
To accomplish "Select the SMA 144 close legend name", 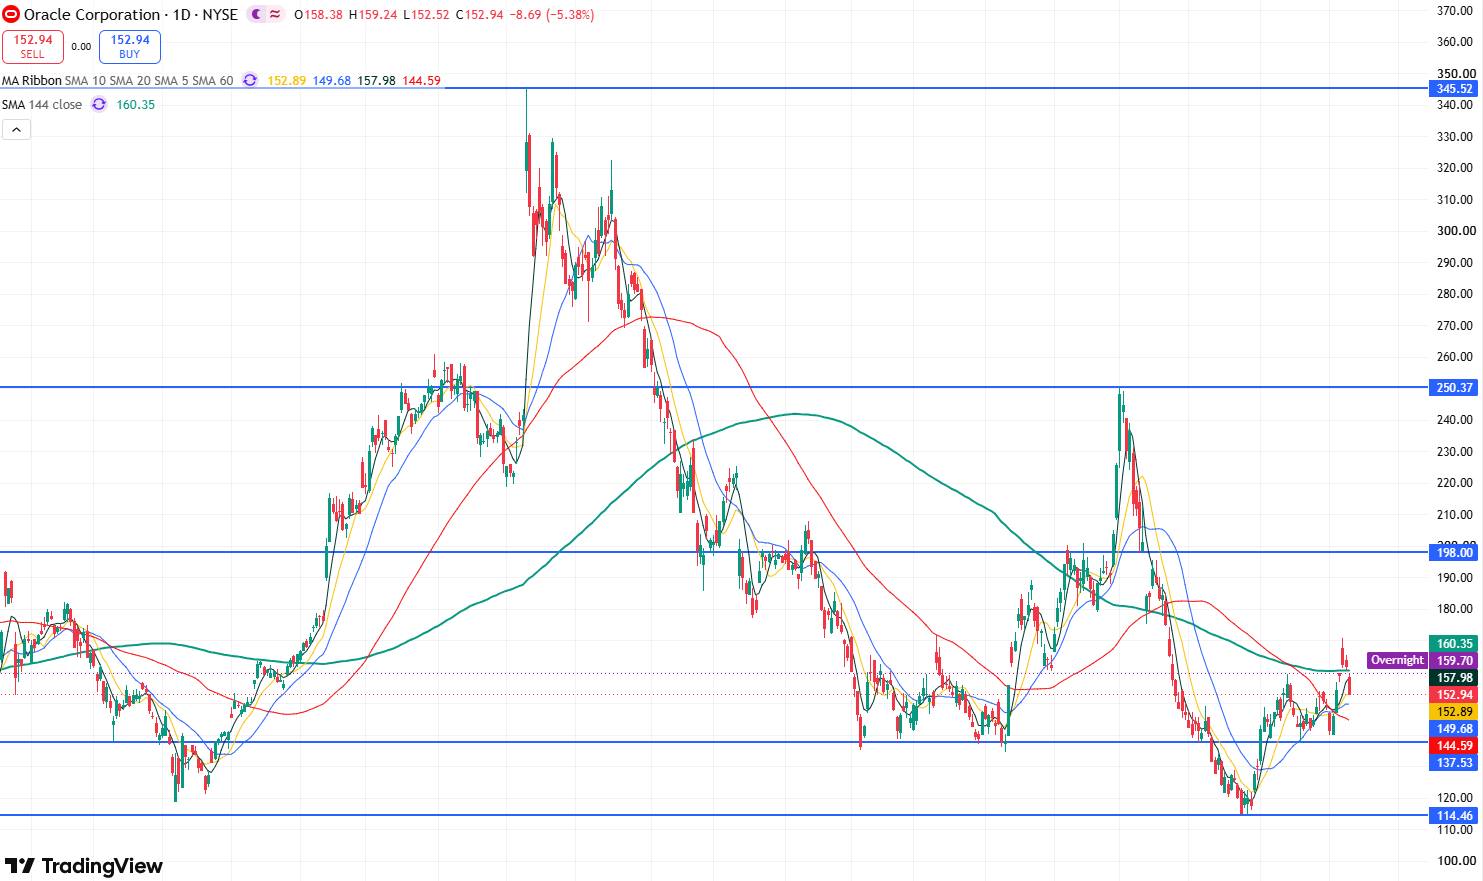I will (x=42, y=104).
